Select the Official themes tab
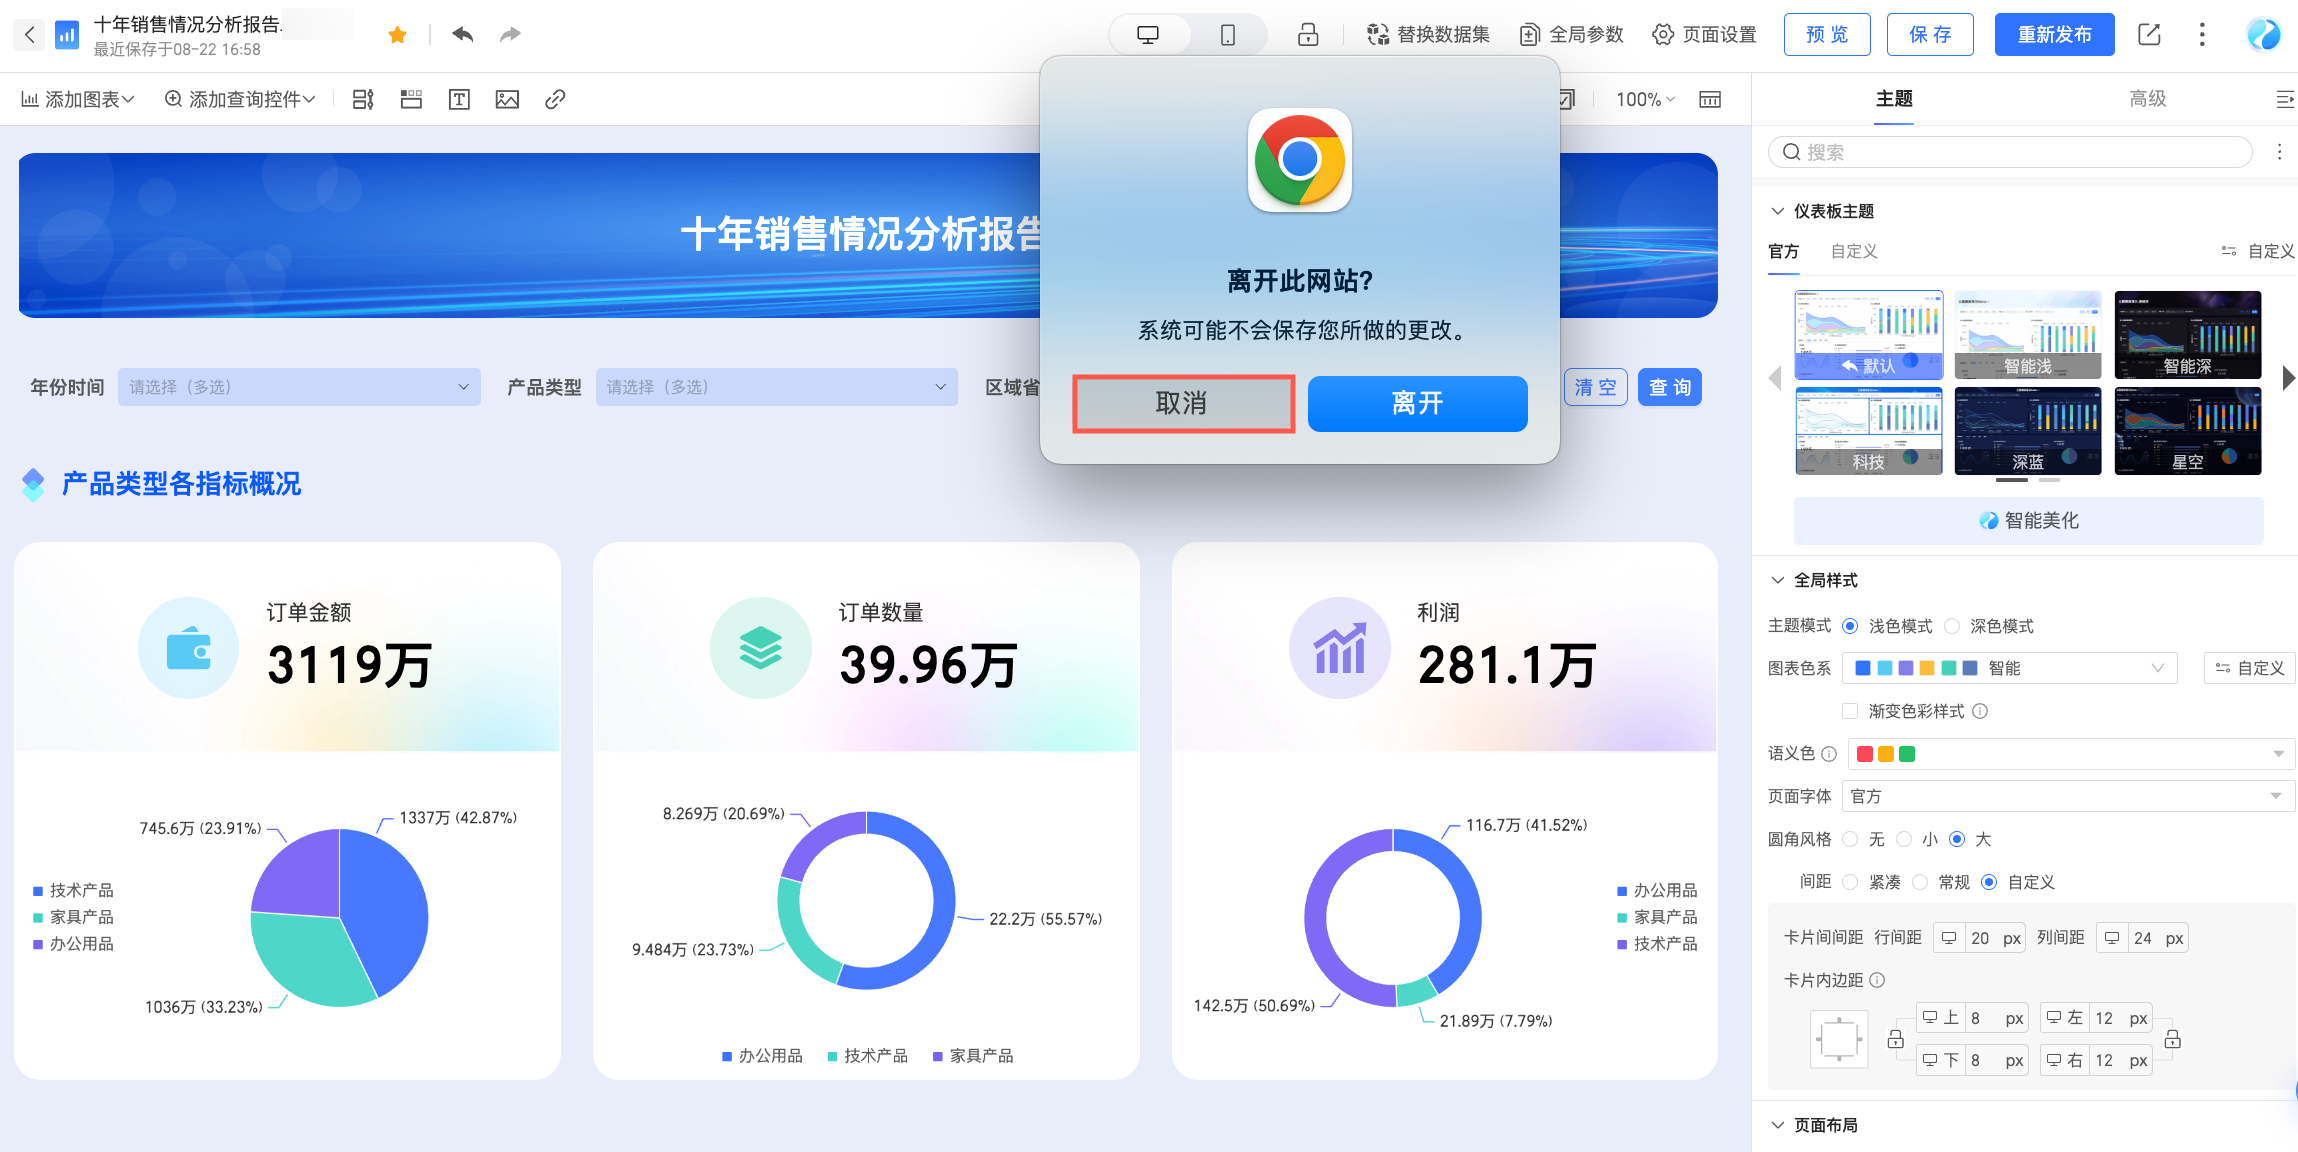 (x=1784, y=251)
